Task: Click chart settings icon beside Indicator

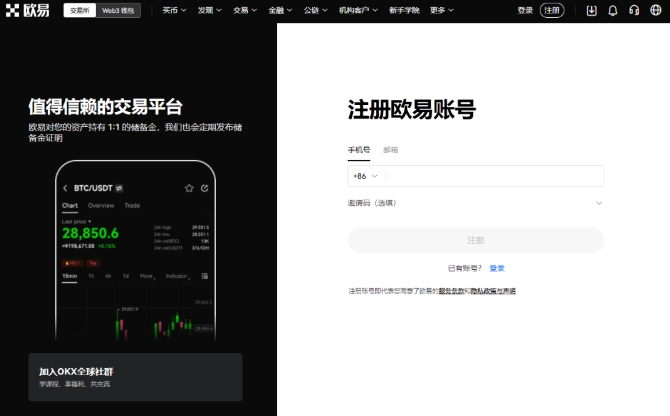Action: 205,276
